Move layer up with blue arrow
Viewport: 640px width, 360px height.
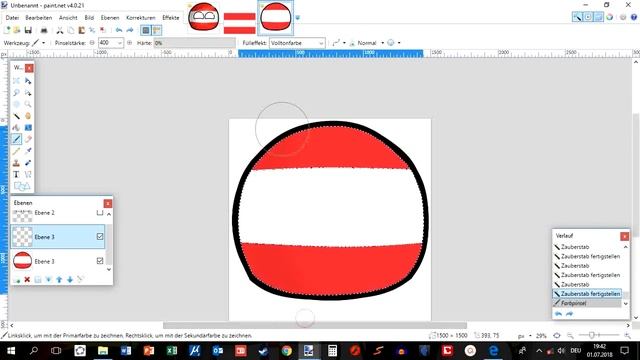tap(59, 280)
